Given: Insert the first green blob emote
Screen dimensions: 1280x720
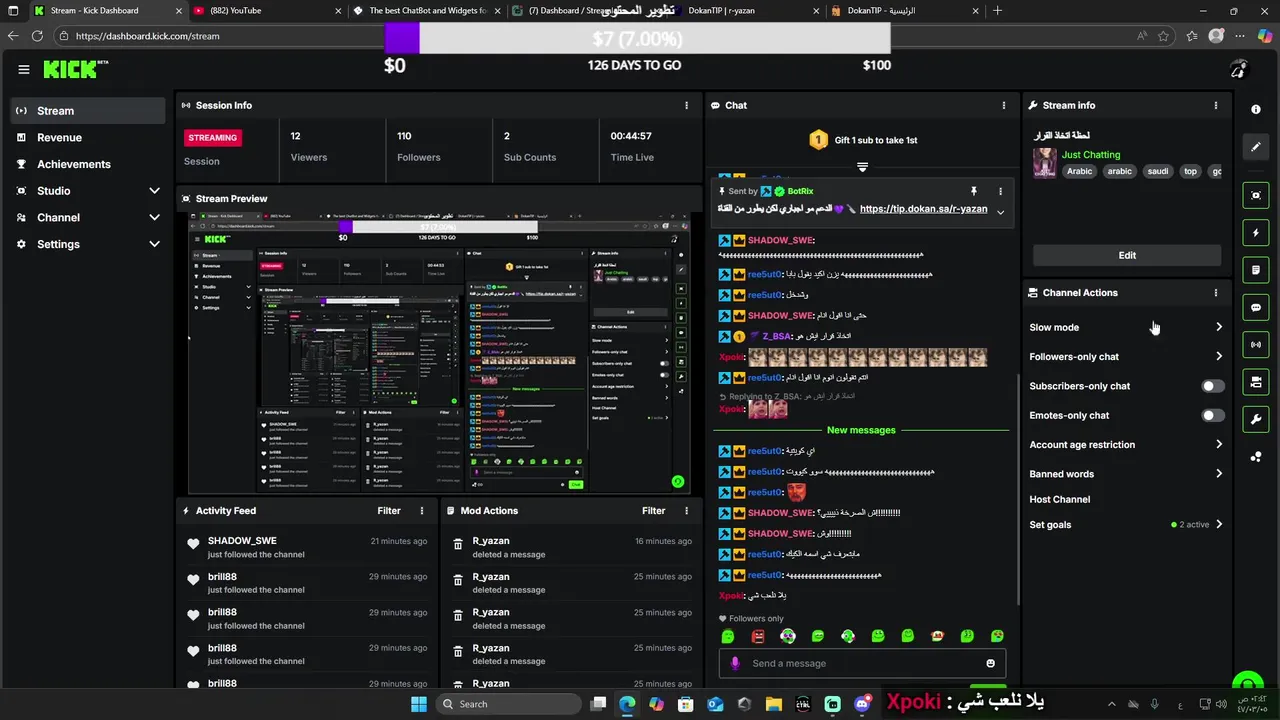Looking at the screenshot, I should 728,636.
